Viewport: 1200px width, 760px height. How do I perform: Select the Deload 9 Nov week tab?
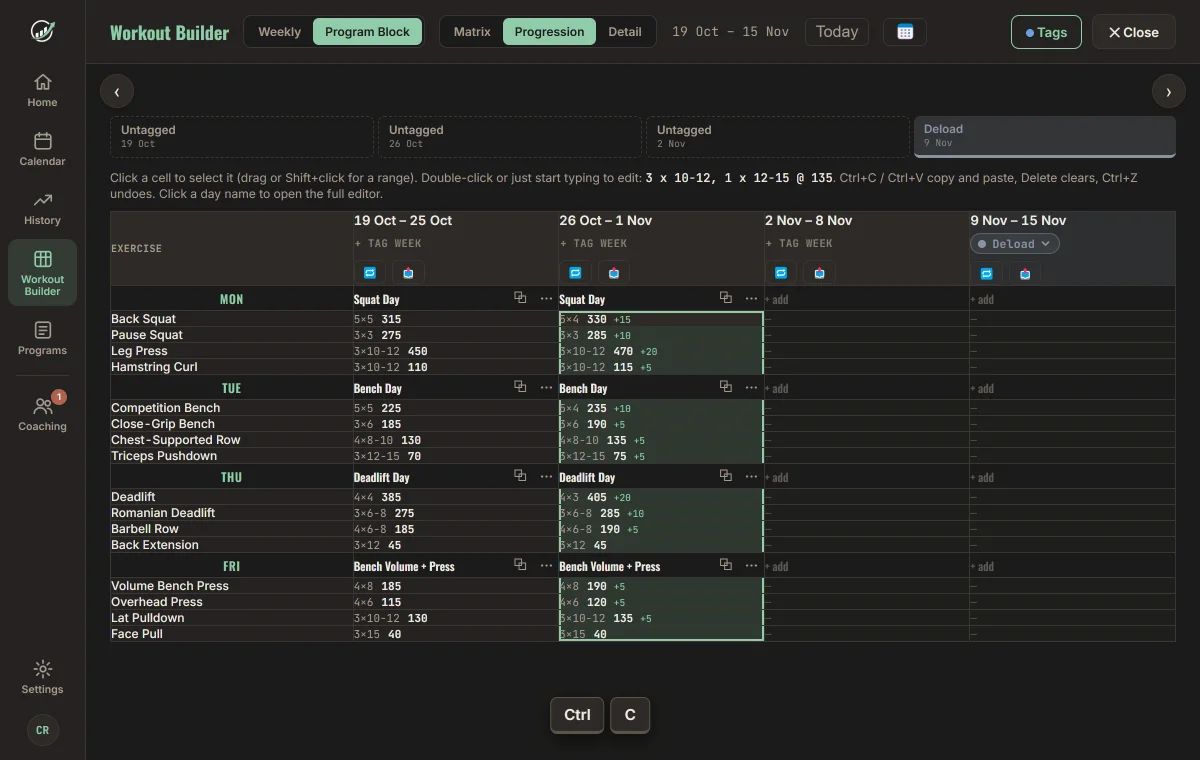1045,137
